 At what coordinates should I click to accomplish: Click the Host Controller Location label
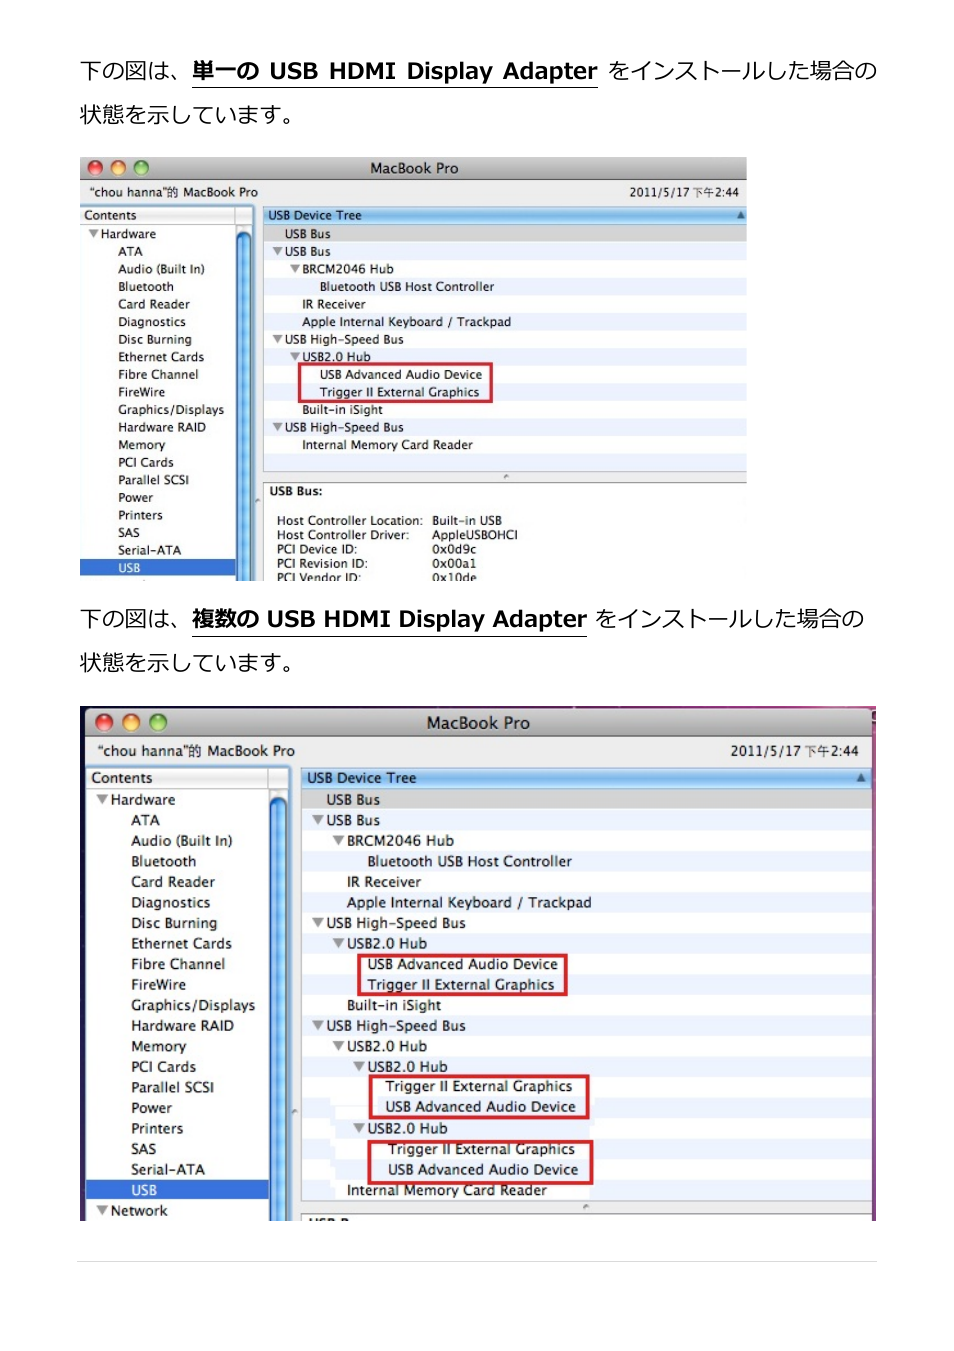[x=349, y=521]
